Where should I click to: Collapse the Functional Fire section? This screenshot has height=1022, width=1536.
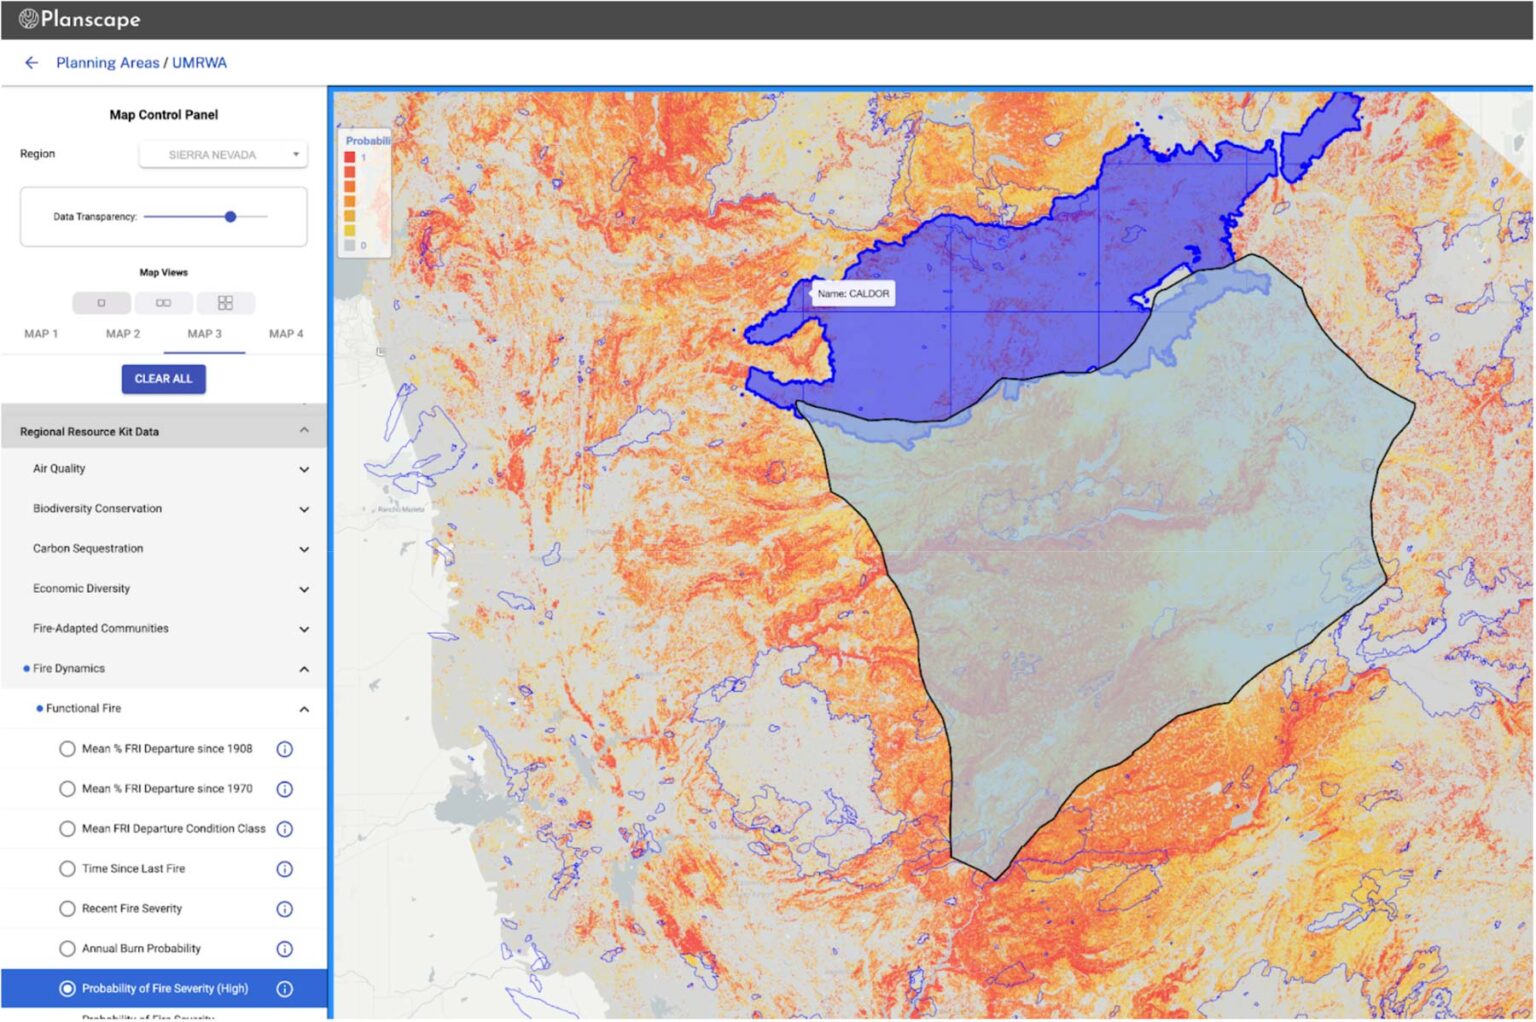(x=305, y=708)
